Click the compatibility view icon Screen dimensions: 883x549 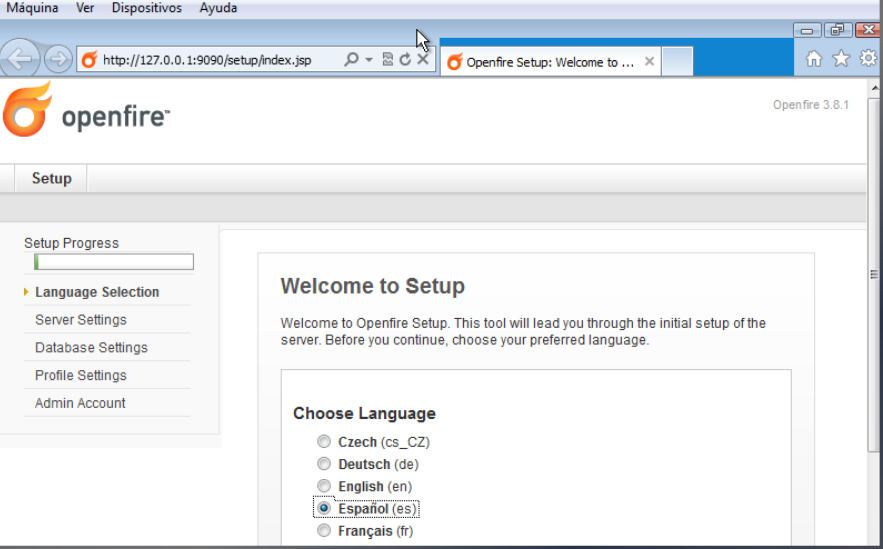[x=388, y=60]
